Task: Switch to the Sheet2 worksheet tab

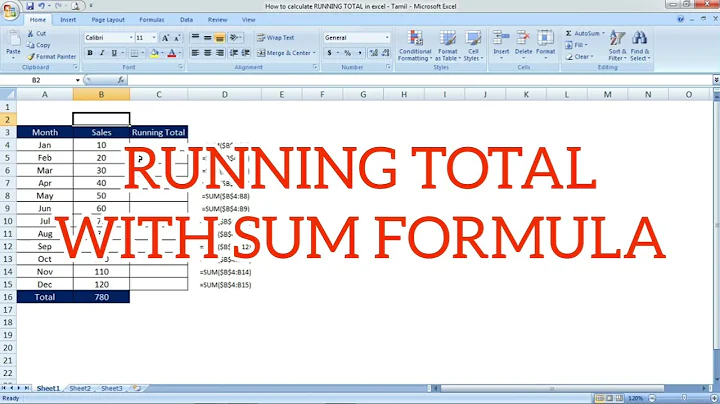Action: click(80, 388)
